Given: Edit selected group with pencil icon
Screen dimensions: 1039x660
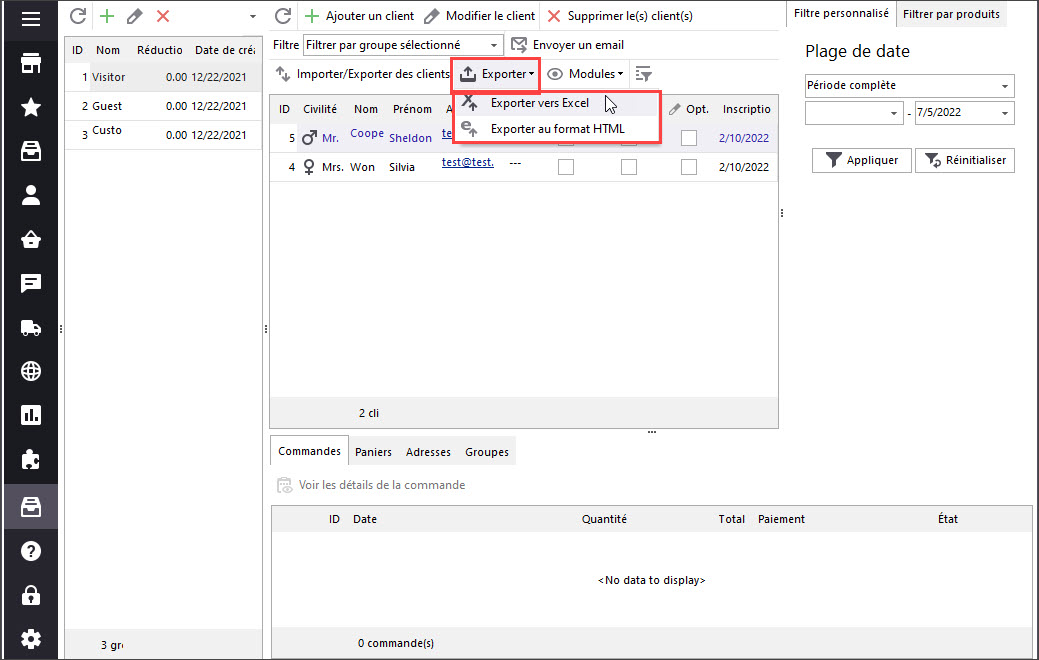Looking at the screenshot, I should coord(135,16).
